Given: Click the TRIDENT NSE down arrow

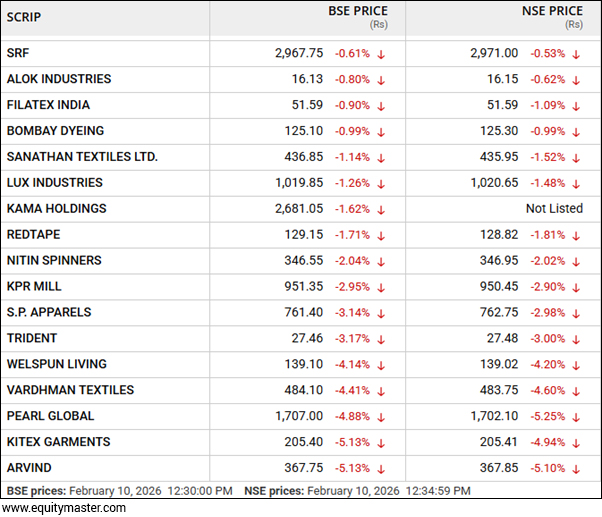Looking at the screenshot, I should pos(575,339).
